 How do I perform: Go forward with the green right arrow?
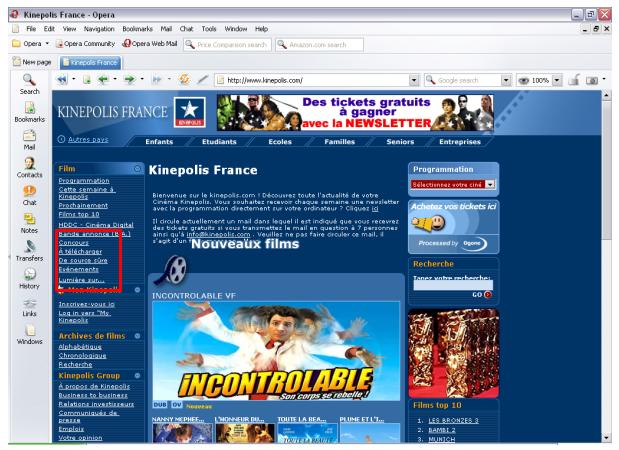(x=129, y=80)
